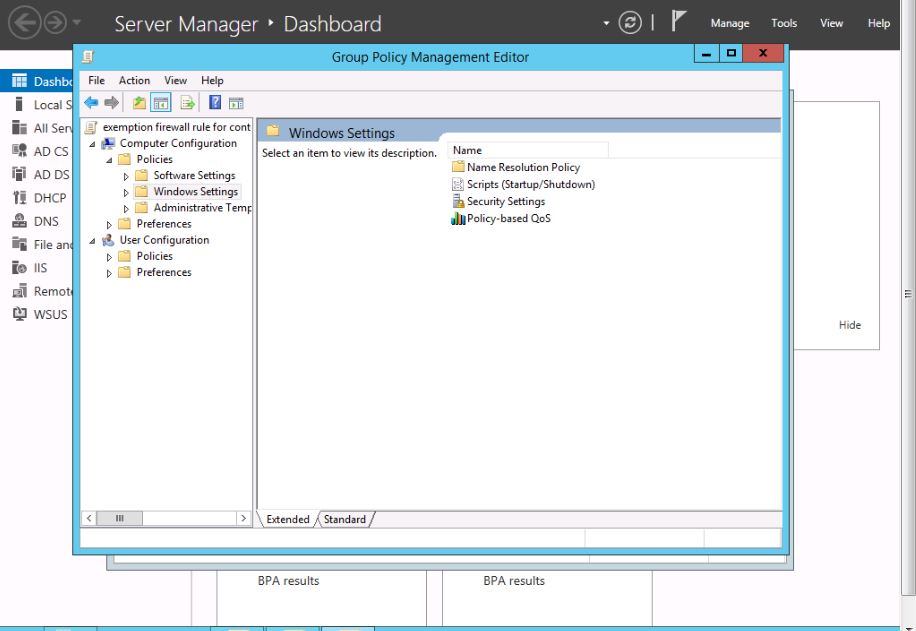Collapse the Computer Configuration node

[92, 144]
